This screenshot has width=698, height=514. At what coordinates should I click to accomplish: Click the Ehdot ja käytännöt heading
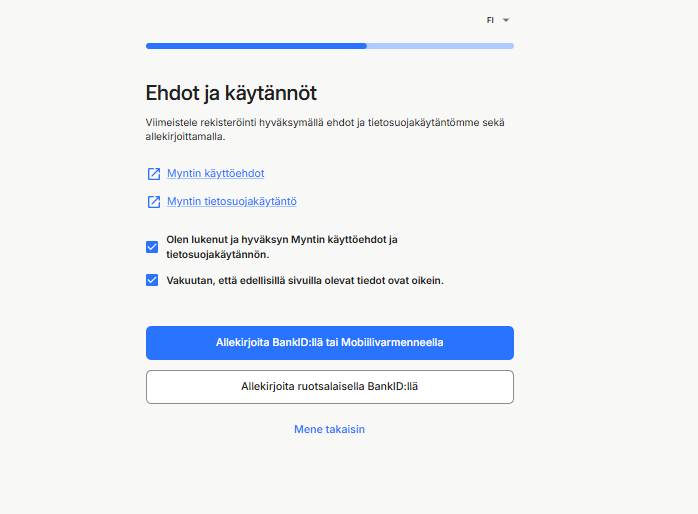click(x=231, y=93)
